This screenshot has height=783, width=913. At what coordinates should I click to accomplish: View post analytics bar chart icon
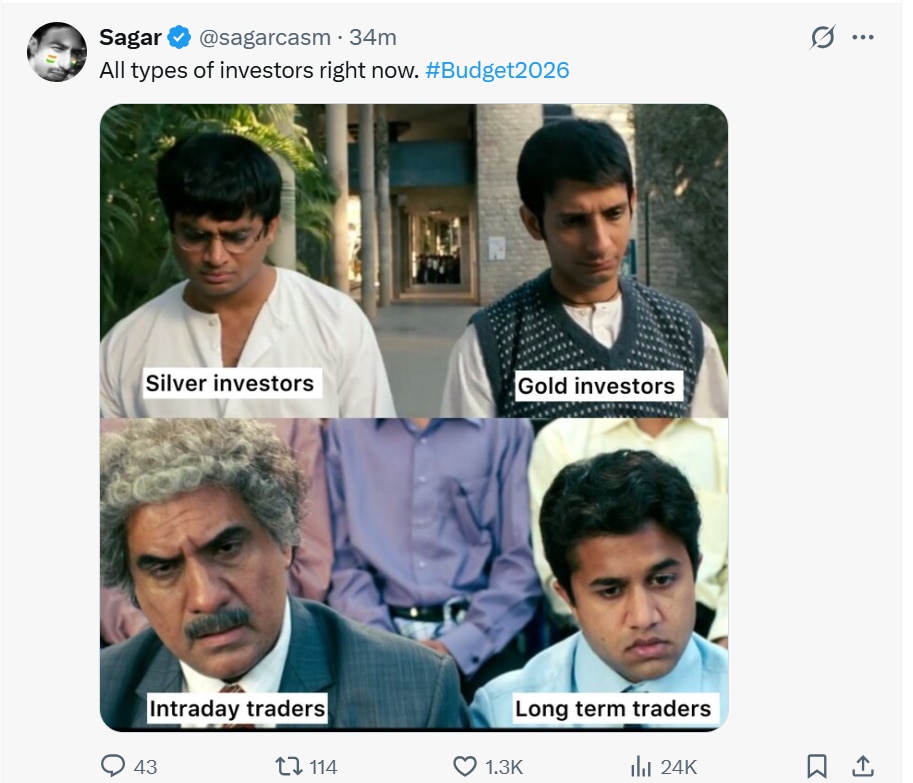641,766
